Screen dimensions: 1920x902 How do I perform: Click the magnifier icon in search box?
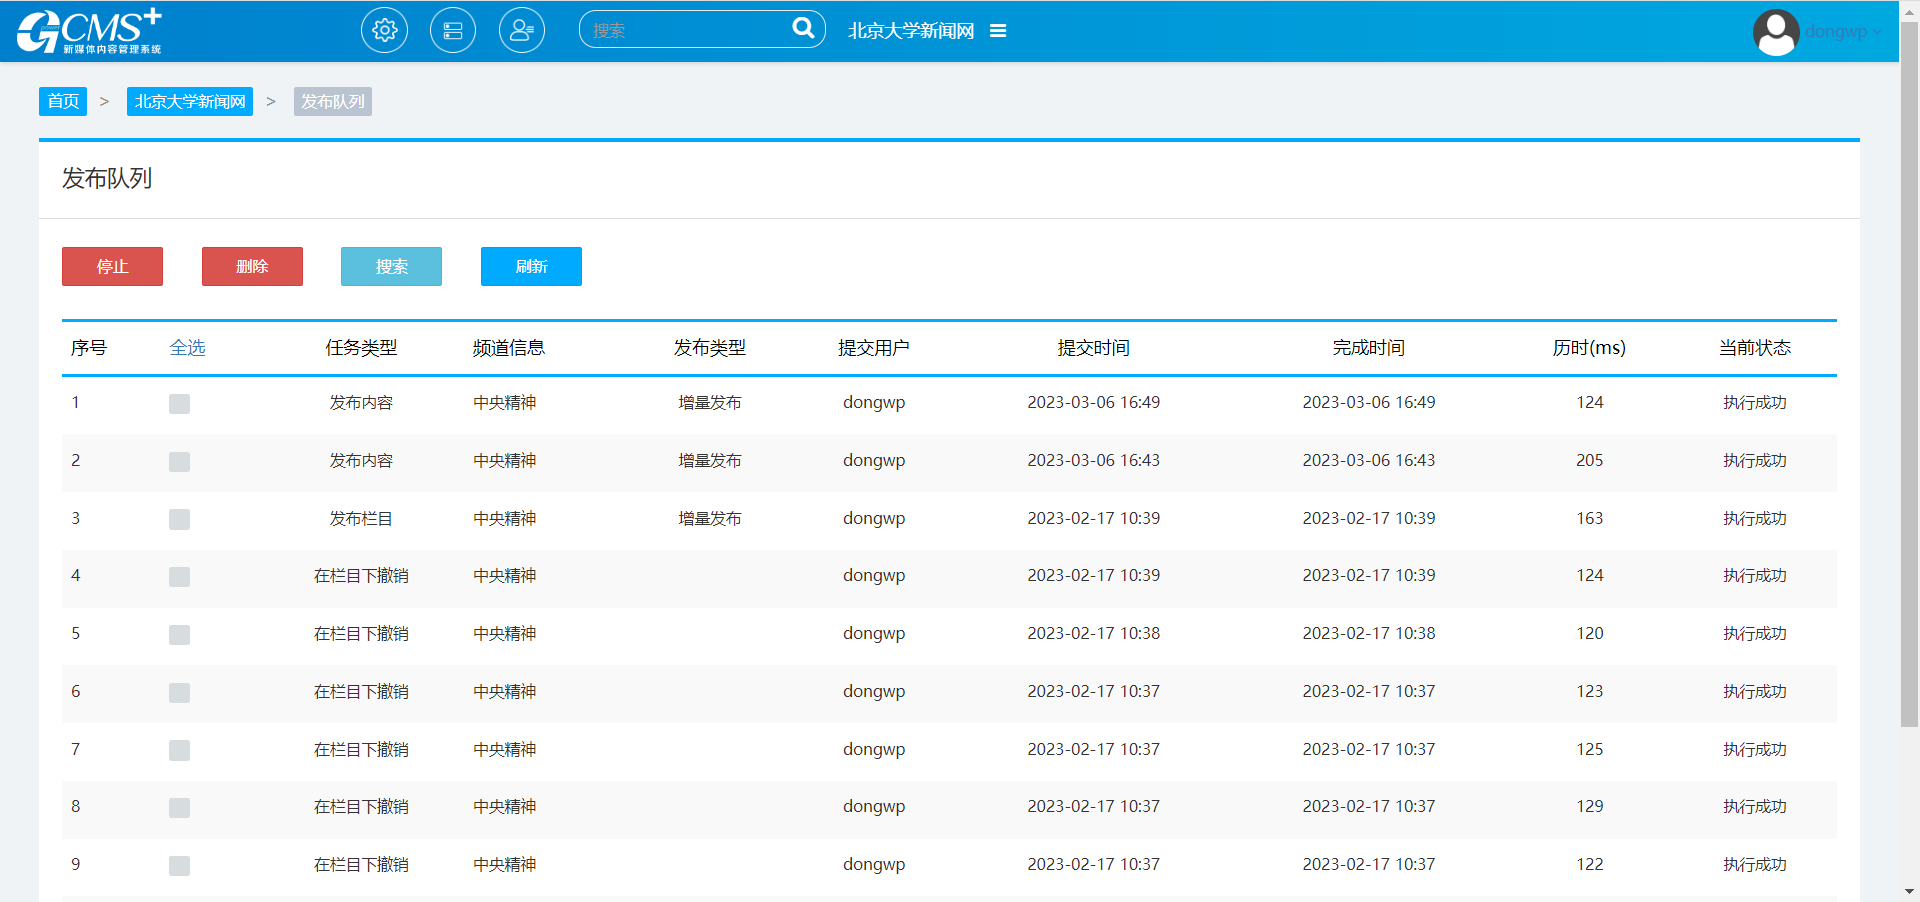(803, 29)
